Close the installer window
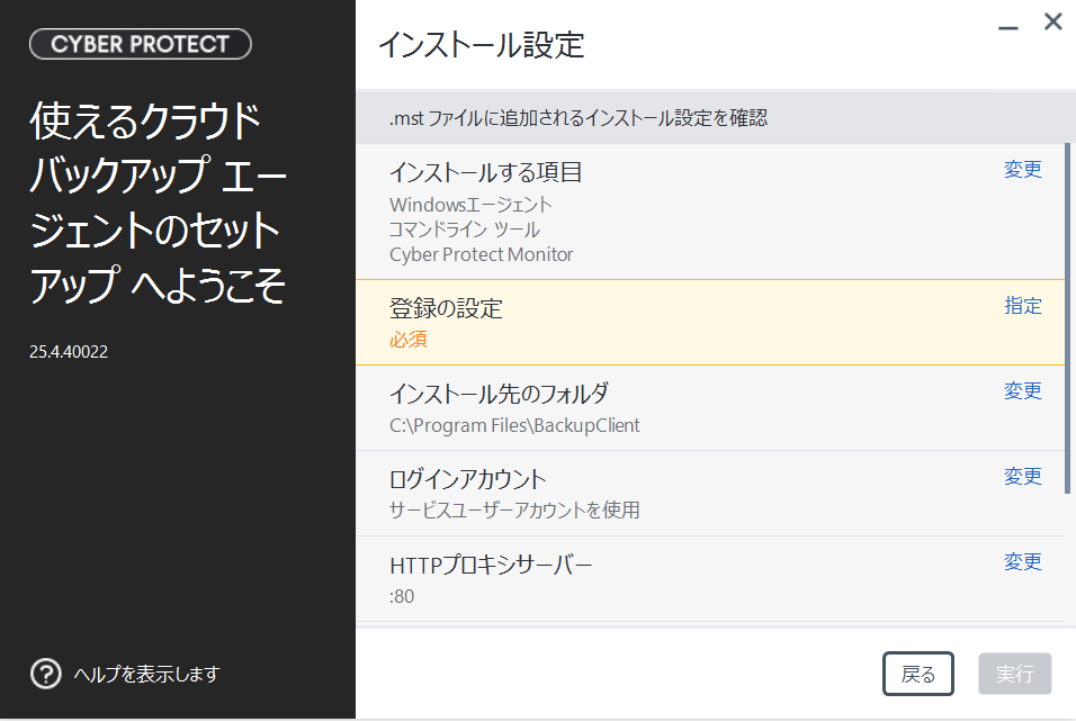This screenshot has width=1076, height=721. [x=1053, y=22]
